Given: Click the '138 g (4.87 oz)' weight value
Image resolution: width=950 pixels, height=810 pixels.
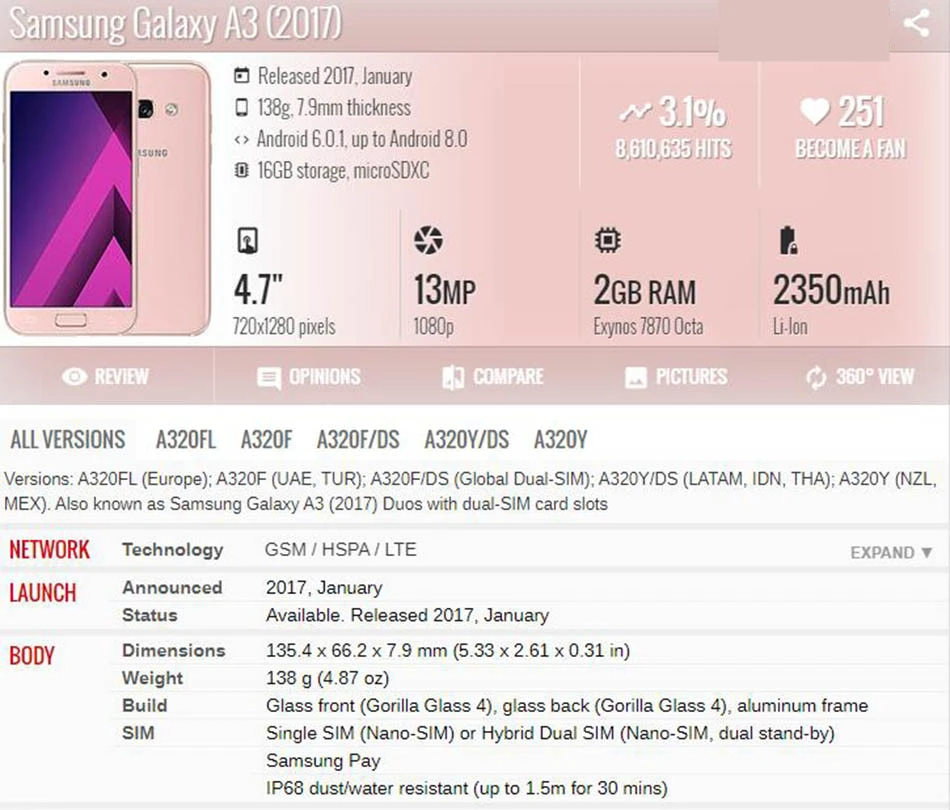Looking at the screenshot, I should [x=327, y=678].
